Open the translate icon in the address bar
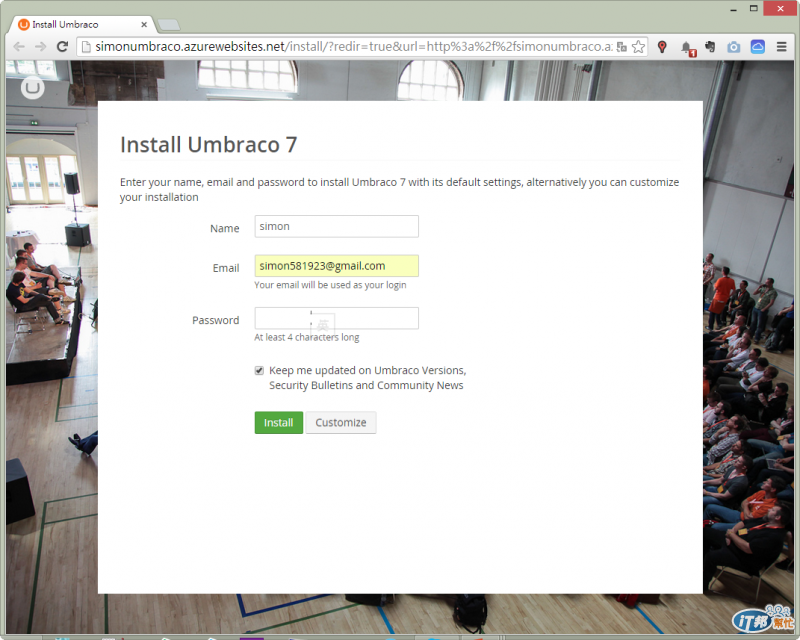Screen dimensions: 800x640 tap(621, 47)
